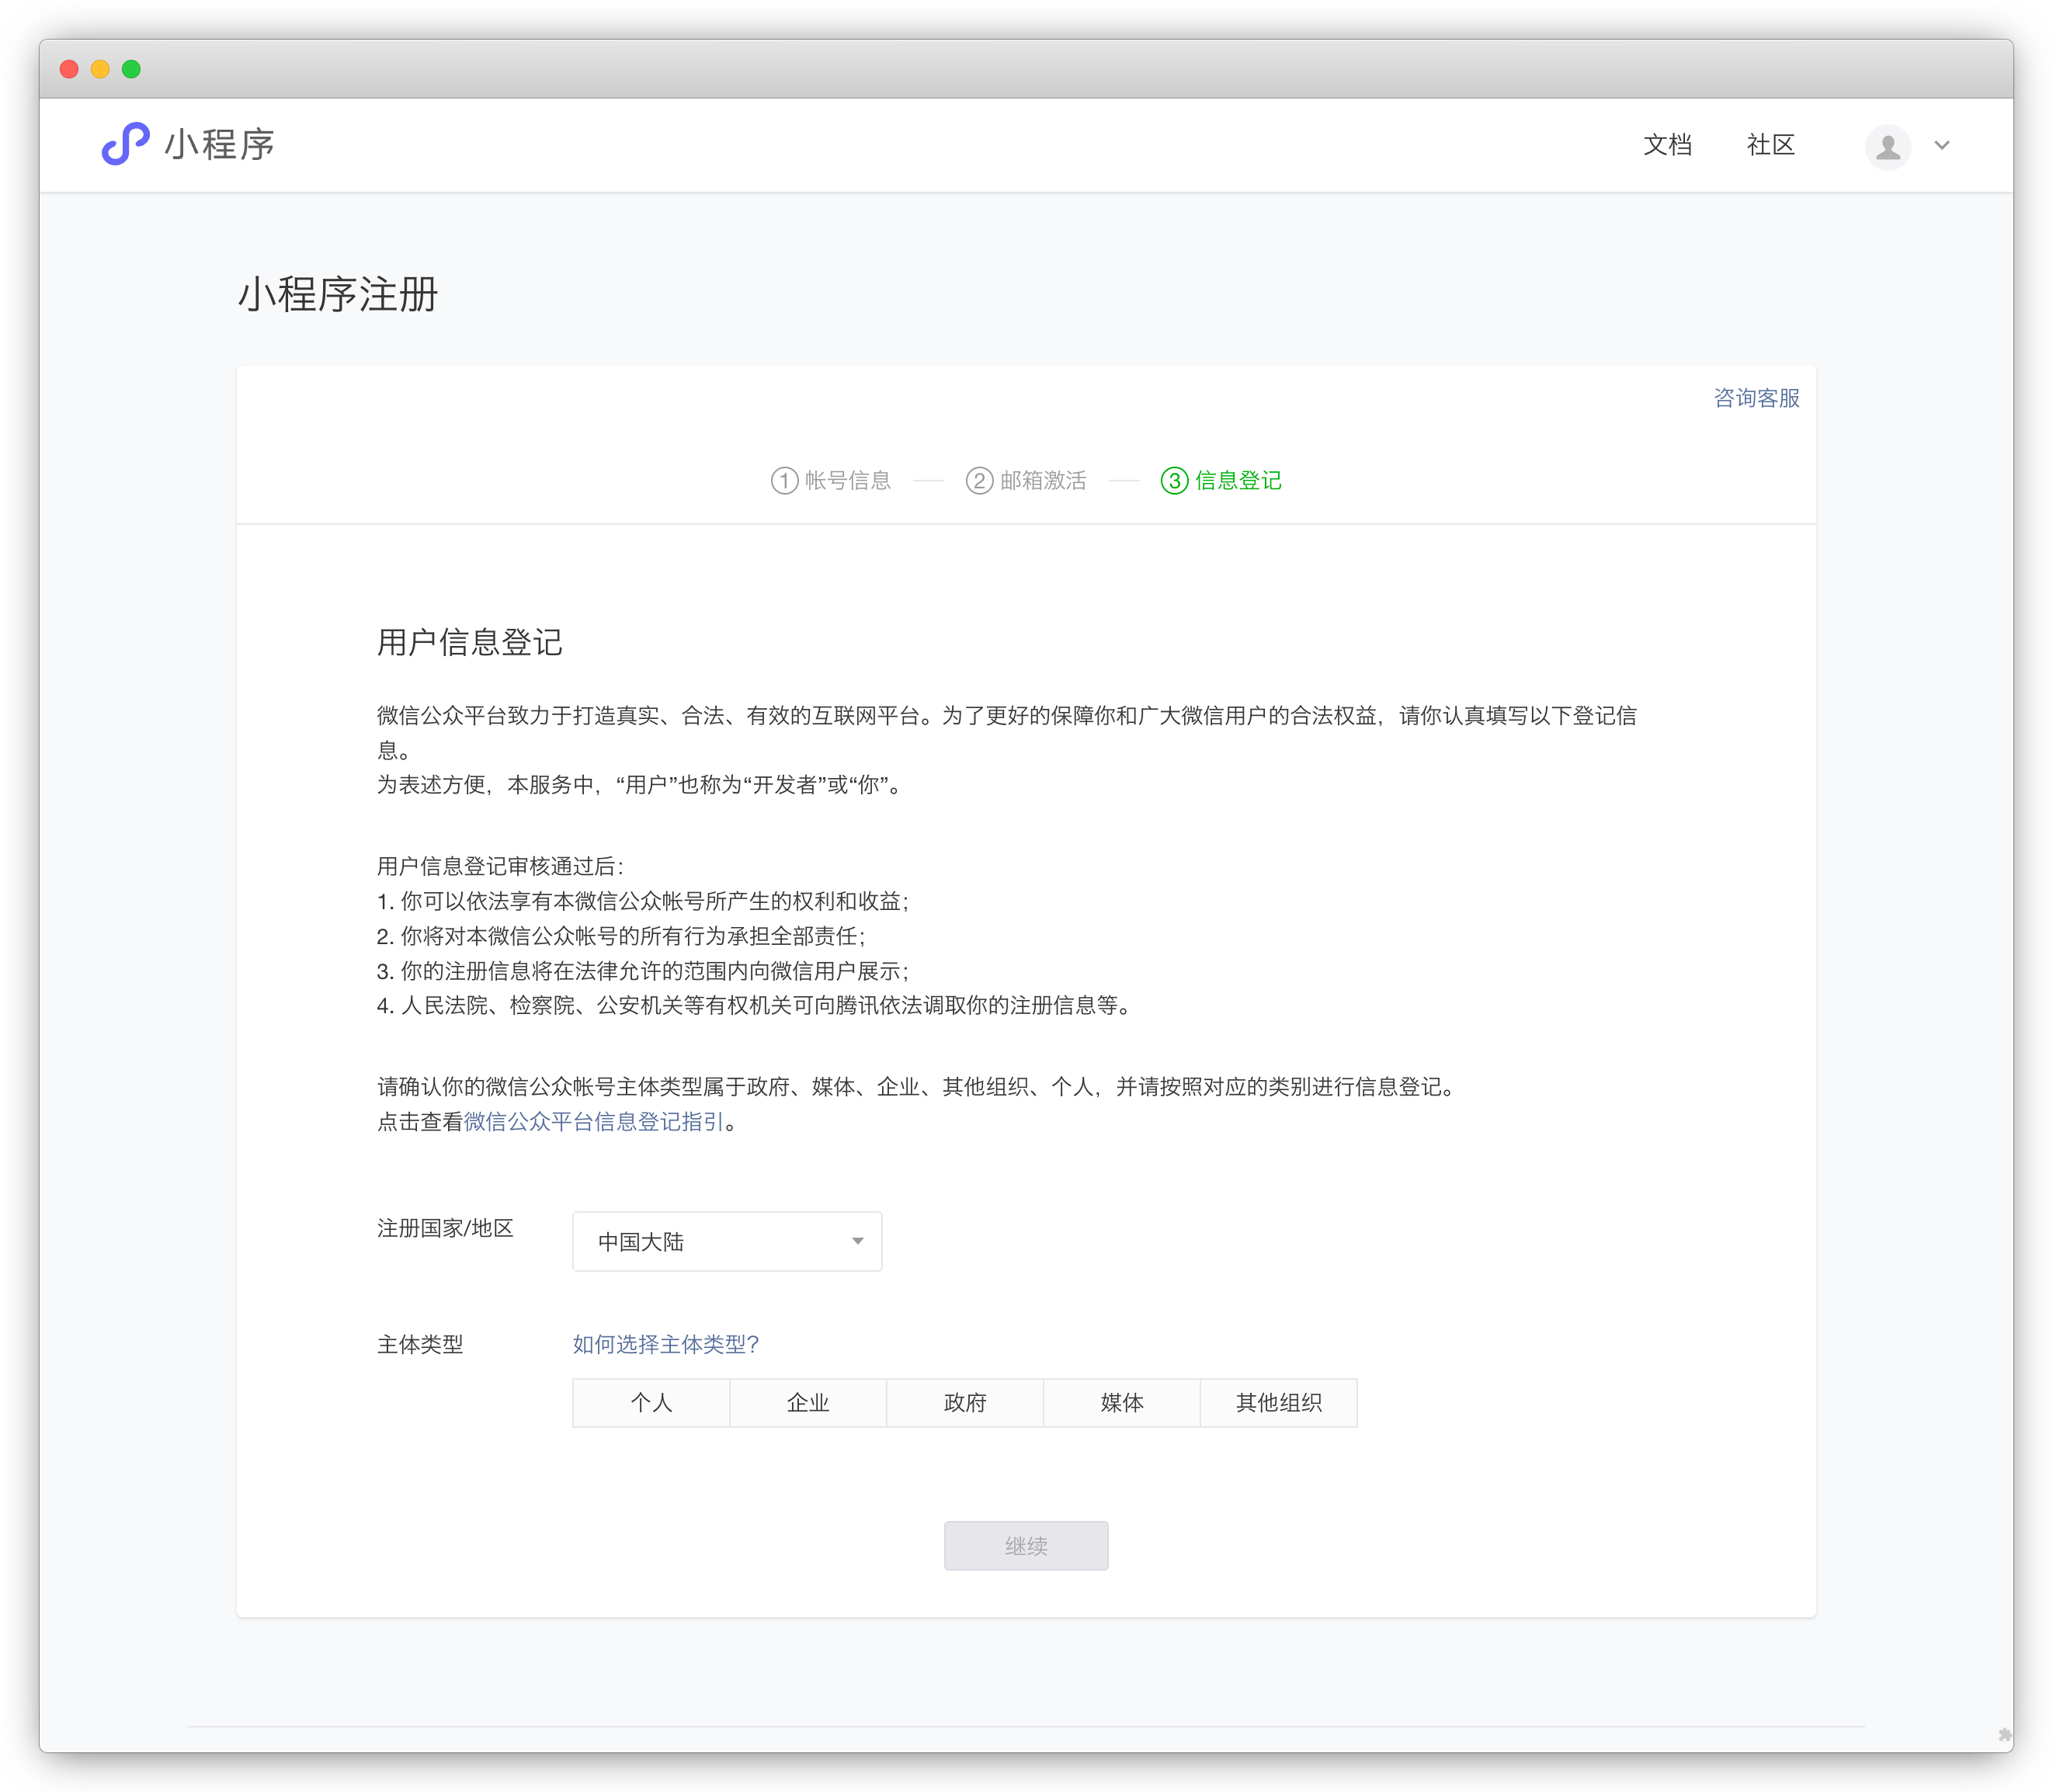Click the 小程序 mini program logo icon
The image size is (2053, 1792).
point(125,144)
